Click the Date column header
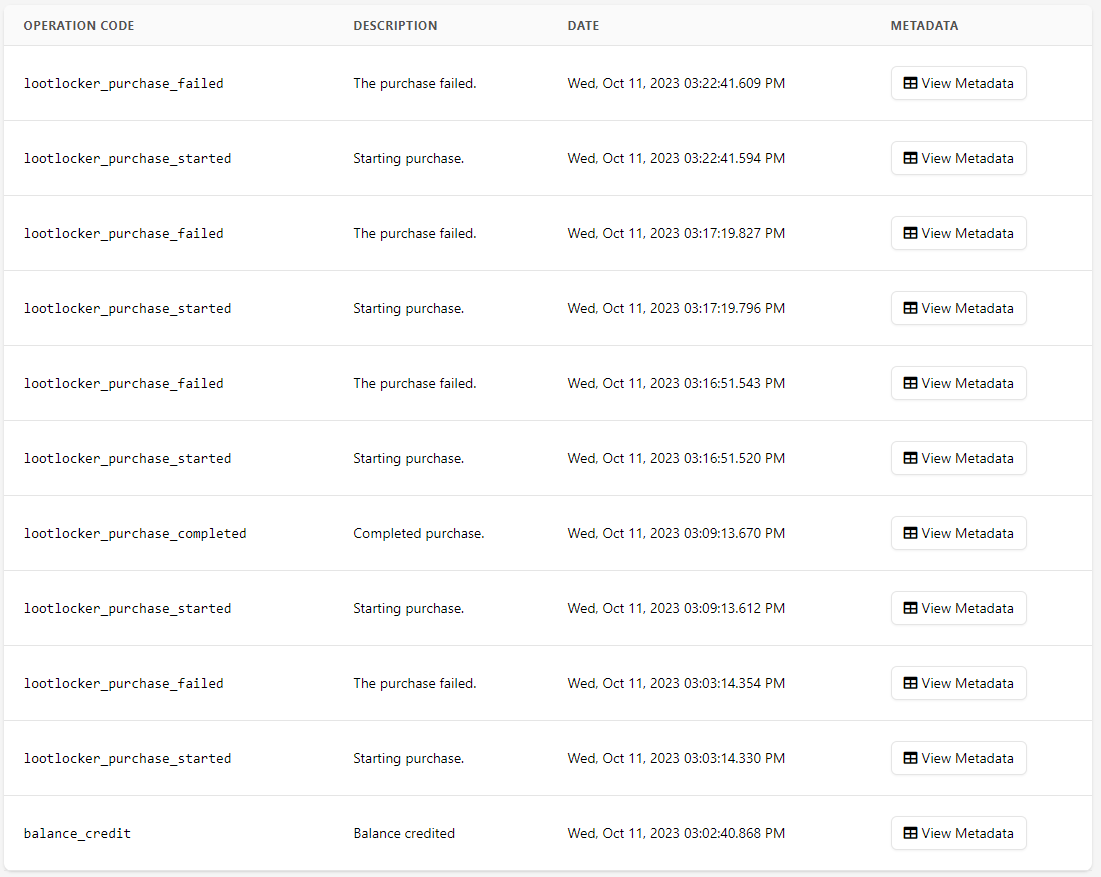Viewport: 1101px width, 877px height. tap(583, 26)
